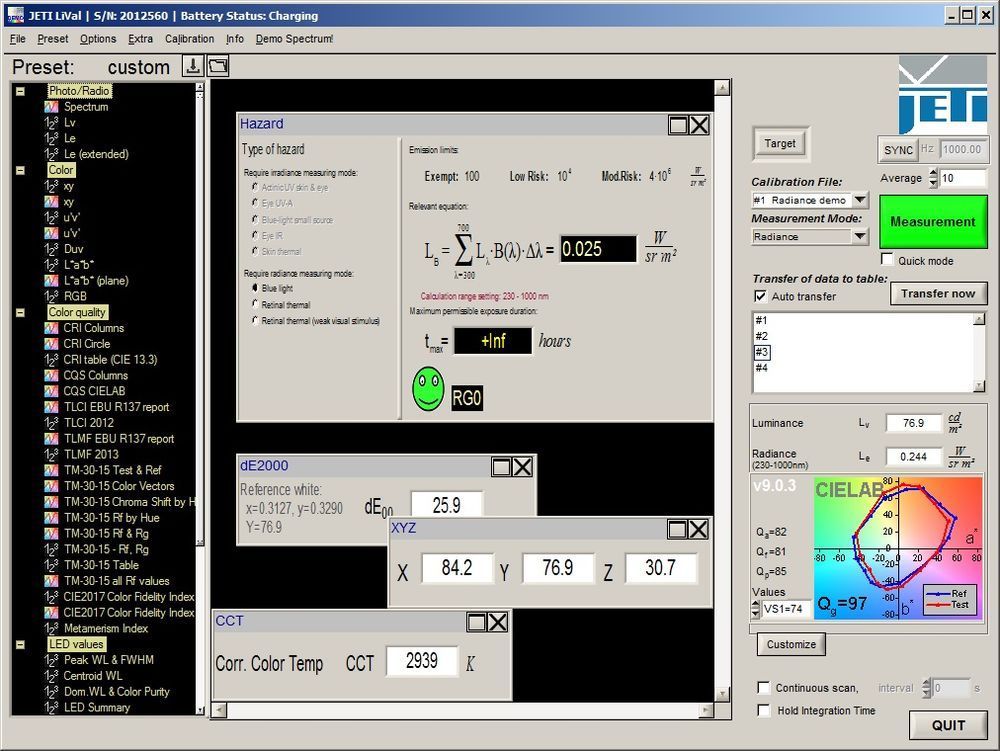The height and width of the screenshot is (751, 1000).
Task: Select the Retinal thermal radio button
Action: pos(254,304)
